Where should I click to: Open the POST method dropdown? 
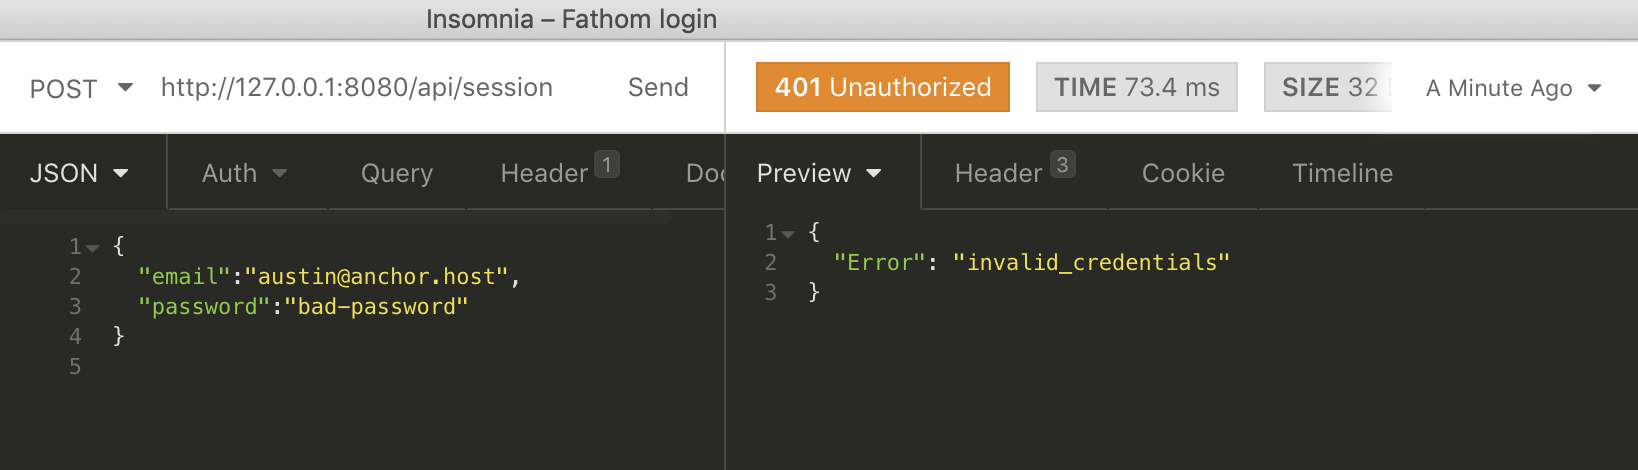pyautogui.click(x=81, y=88)
